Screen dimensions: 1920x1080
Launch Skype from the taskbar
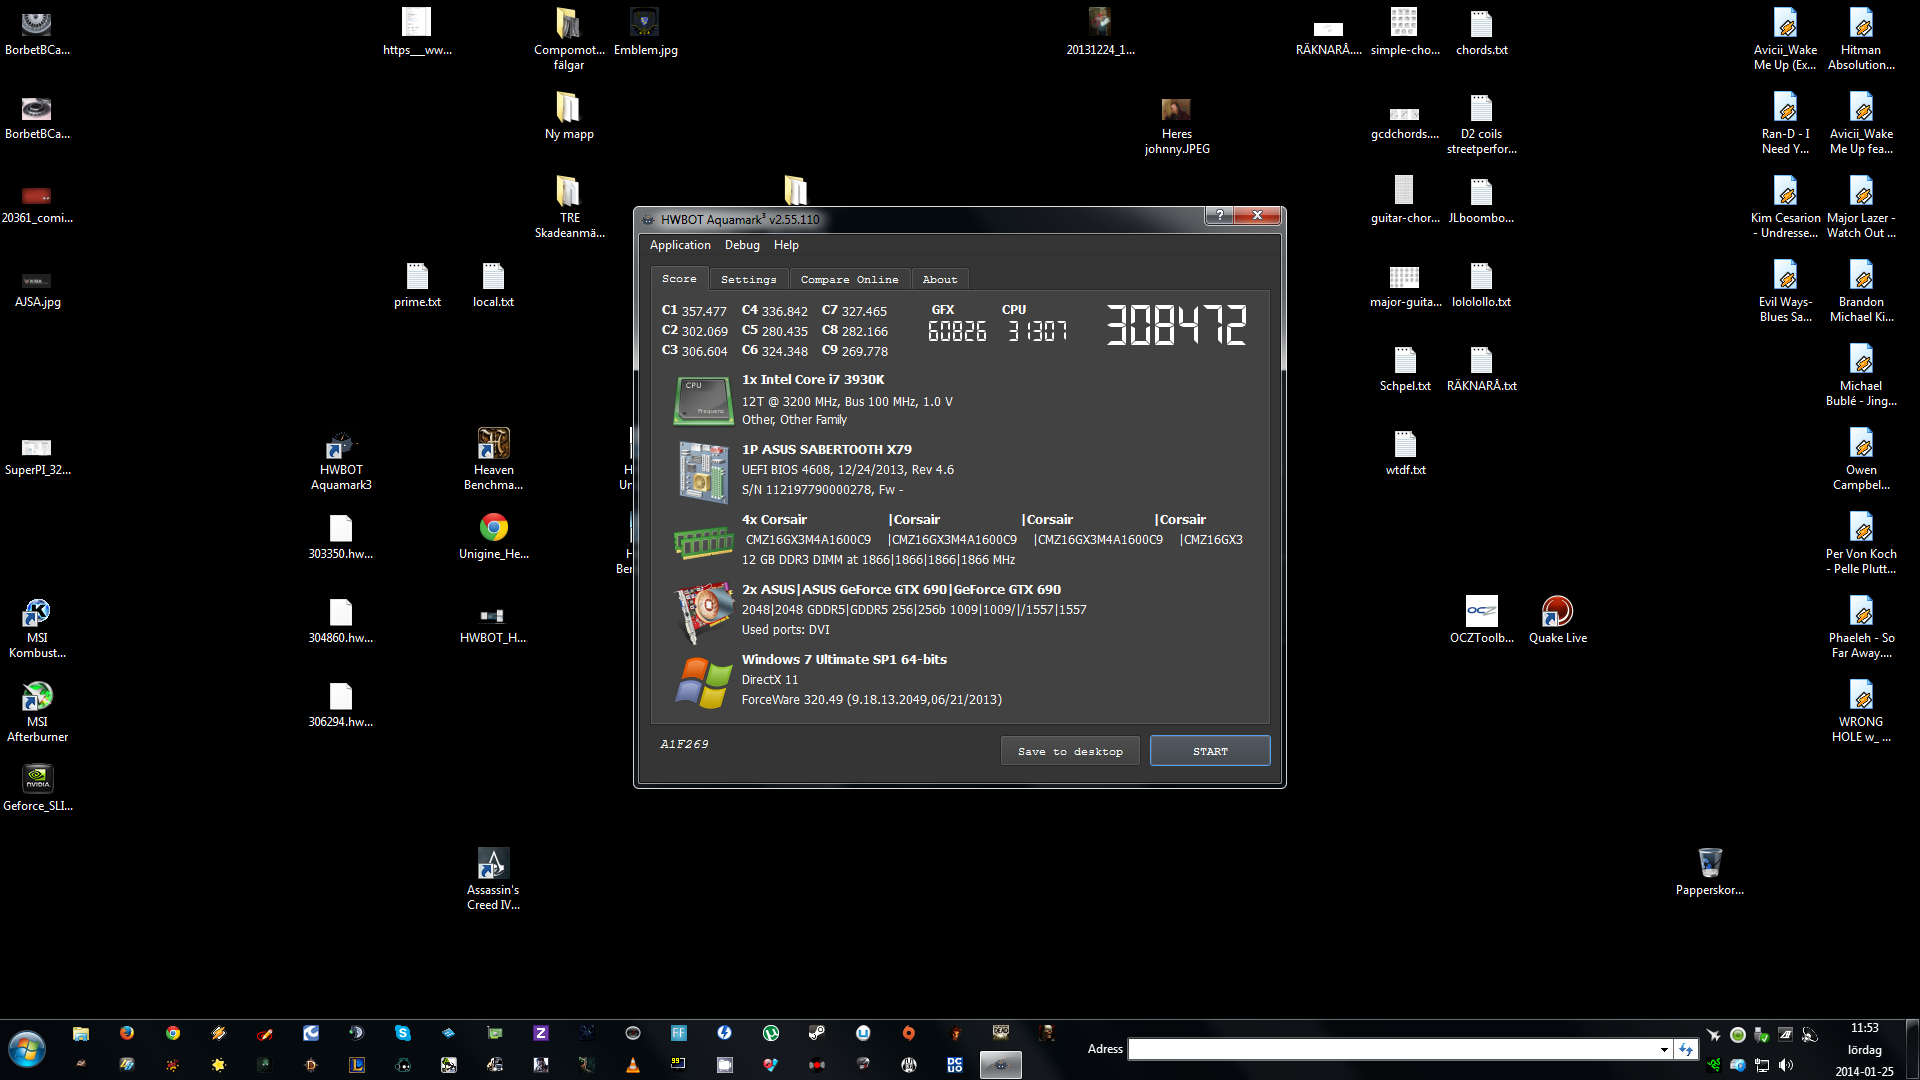tap(403, 1033)
